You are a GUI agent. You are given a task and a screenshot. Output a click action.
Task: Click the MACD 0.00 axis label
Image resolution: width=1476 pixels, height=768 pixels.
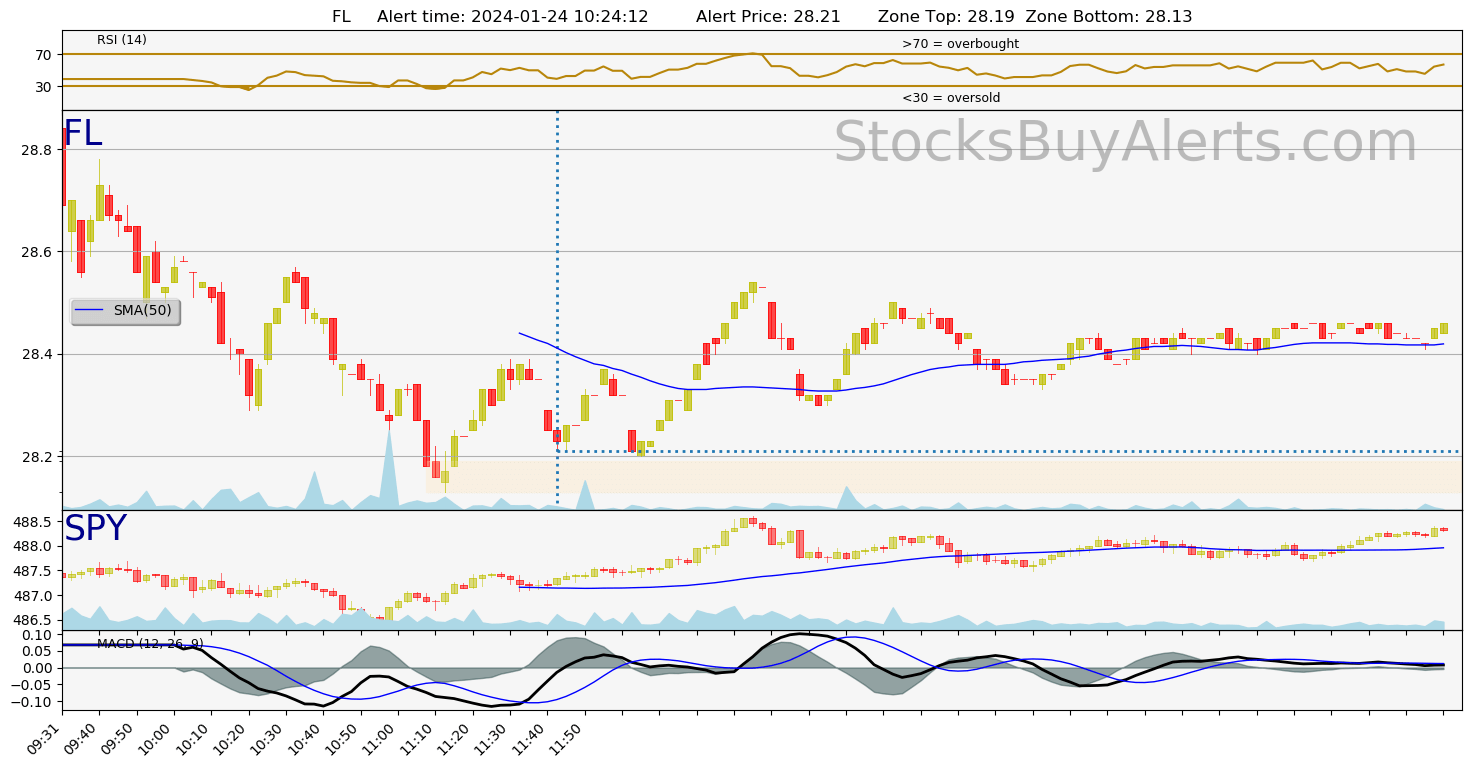click(x=36, y=669)
